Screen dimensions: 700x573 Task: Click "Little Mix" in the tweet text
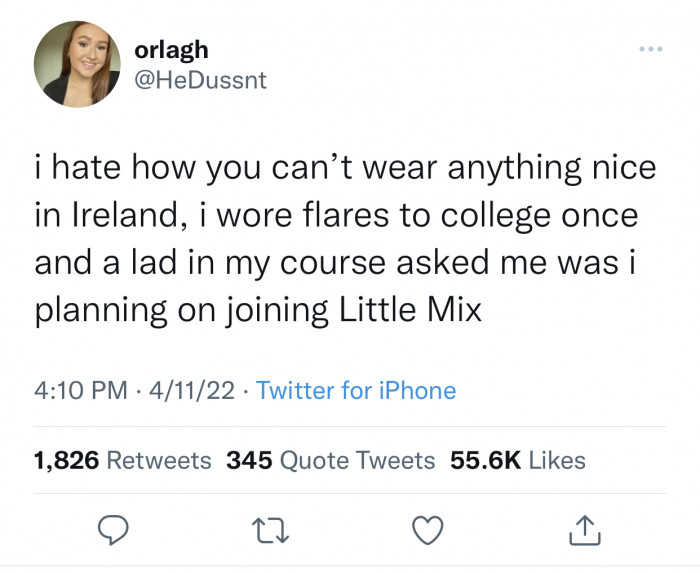point(418,311)
